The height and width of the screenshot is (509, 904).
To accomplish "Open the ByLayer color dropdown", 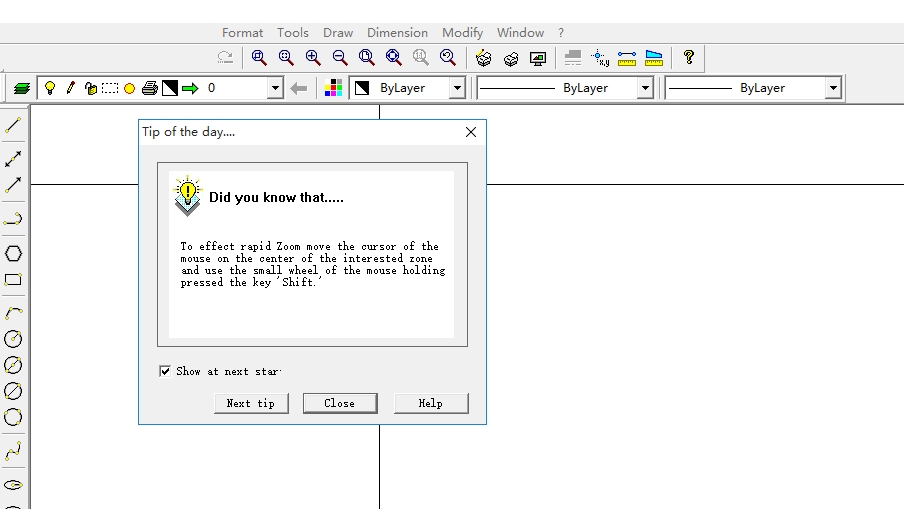I will [x=457, y=88].
